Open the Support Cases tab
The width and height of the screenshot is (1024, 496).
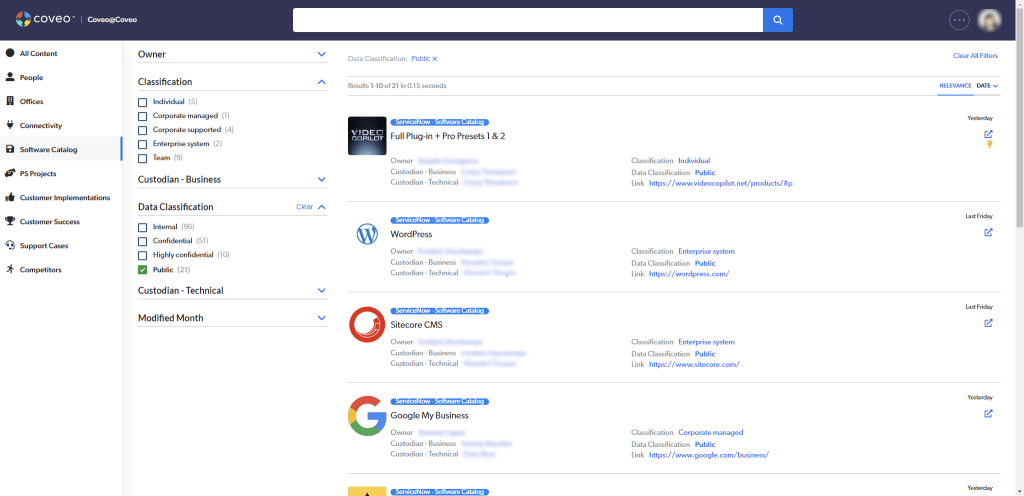44,245
